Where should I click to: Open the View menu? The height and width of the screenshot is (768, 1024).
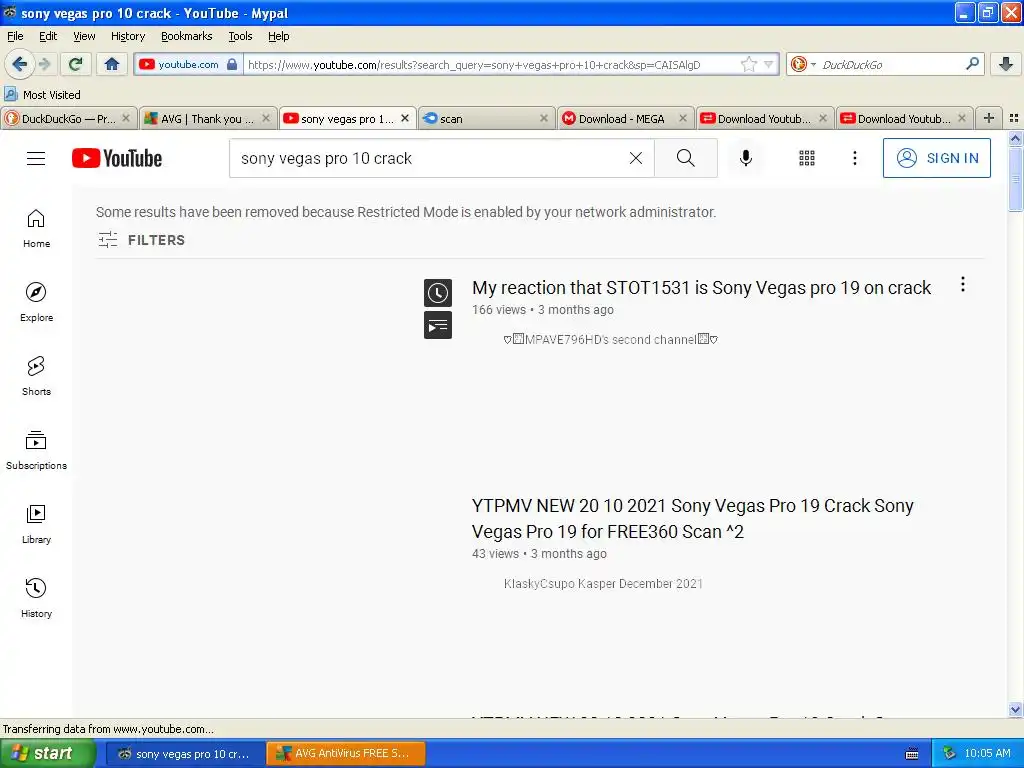tap(84, 36)
